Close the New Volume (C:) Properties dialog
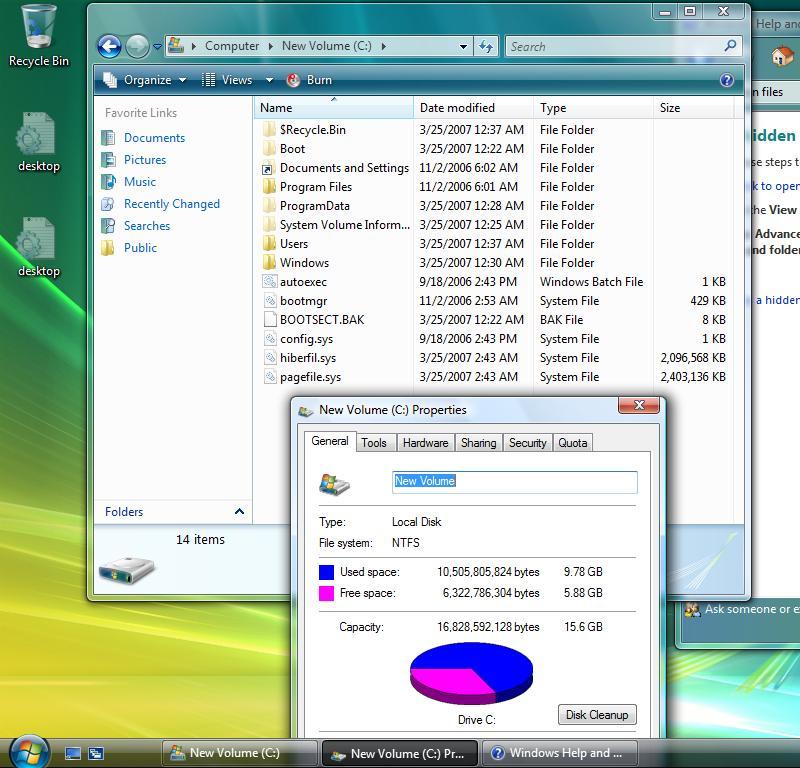This screenshot has height=768, width=800. 639,405
